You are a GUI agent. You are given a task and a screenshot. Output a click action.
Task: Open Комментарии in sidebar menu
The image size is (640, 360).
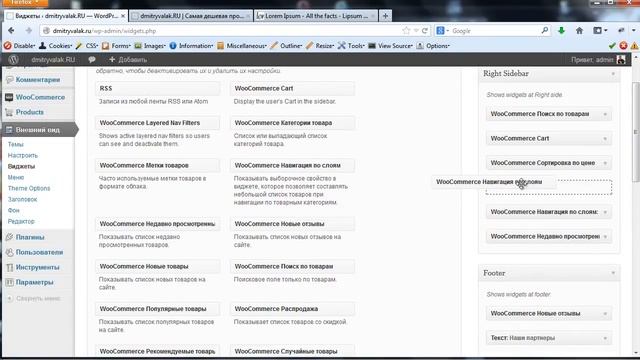[38, 80]
